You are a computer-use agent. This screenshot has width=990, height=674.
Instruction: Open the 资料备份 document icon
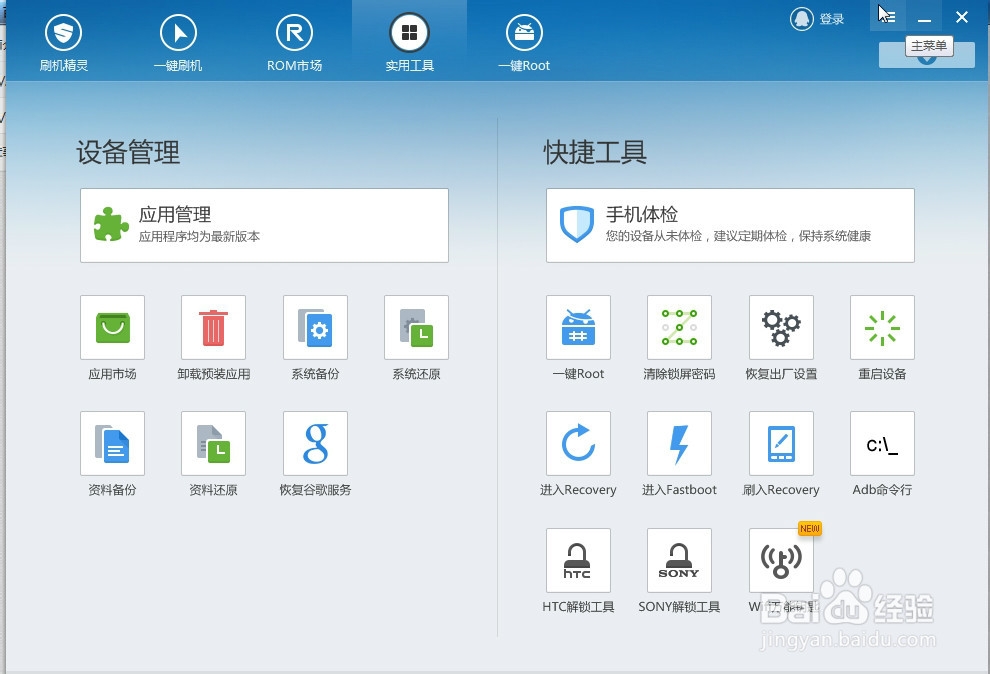[112, 444]
